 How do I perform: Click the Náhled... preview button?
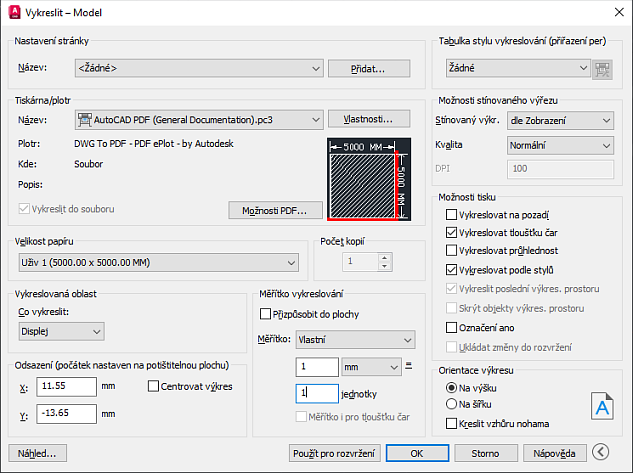point(37,453)
